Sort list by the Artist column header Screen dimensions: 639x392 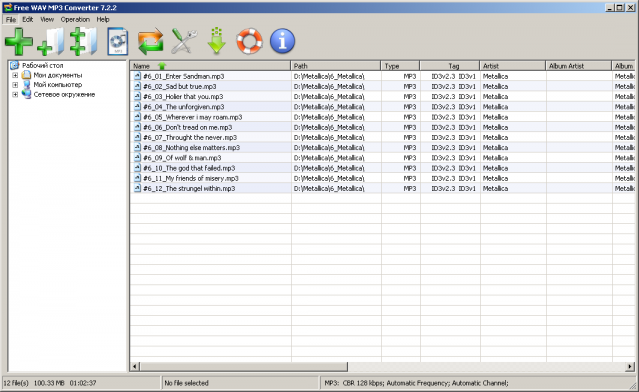click(x=513, y=66)
